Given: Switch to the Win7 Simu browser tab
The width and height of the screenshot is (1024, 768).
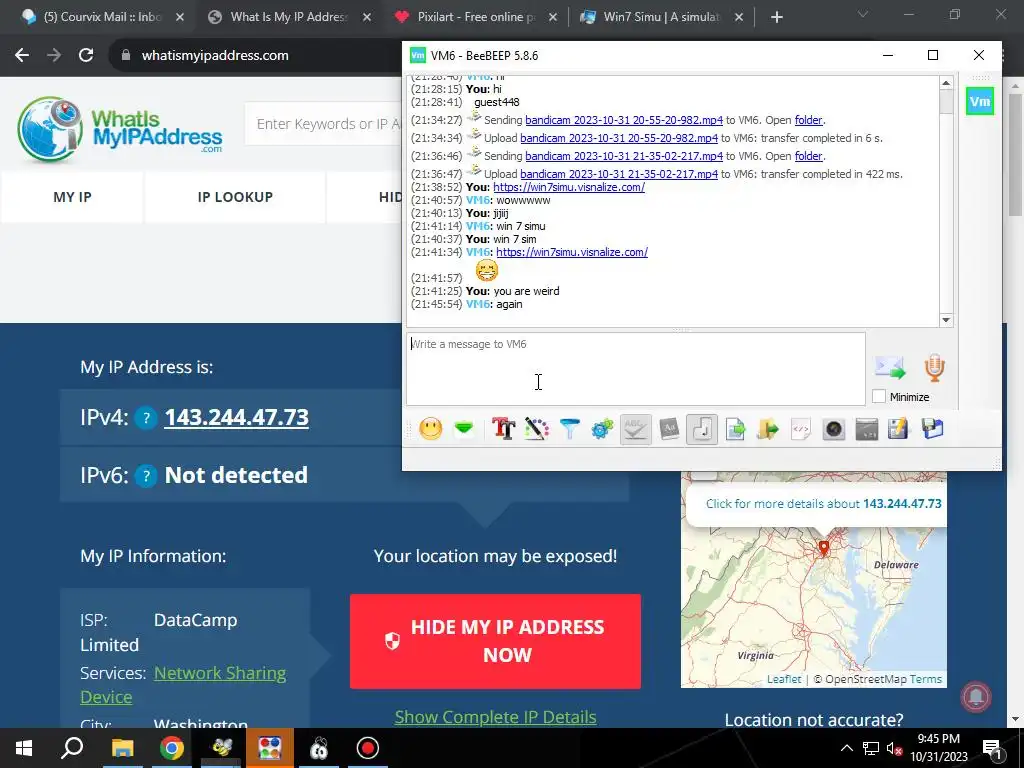Looking at the screenshot, I should [x=662, y=17].
